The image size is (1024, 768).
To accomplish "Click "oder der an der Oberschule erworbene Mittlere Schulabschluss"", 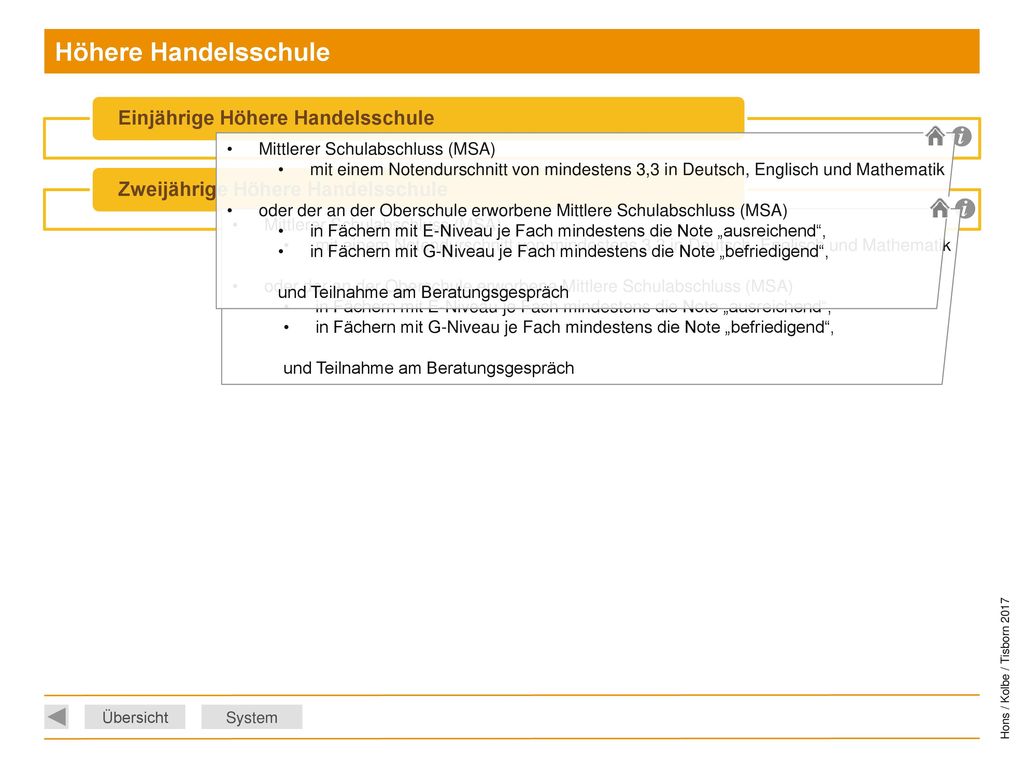I will click(496, 210).
